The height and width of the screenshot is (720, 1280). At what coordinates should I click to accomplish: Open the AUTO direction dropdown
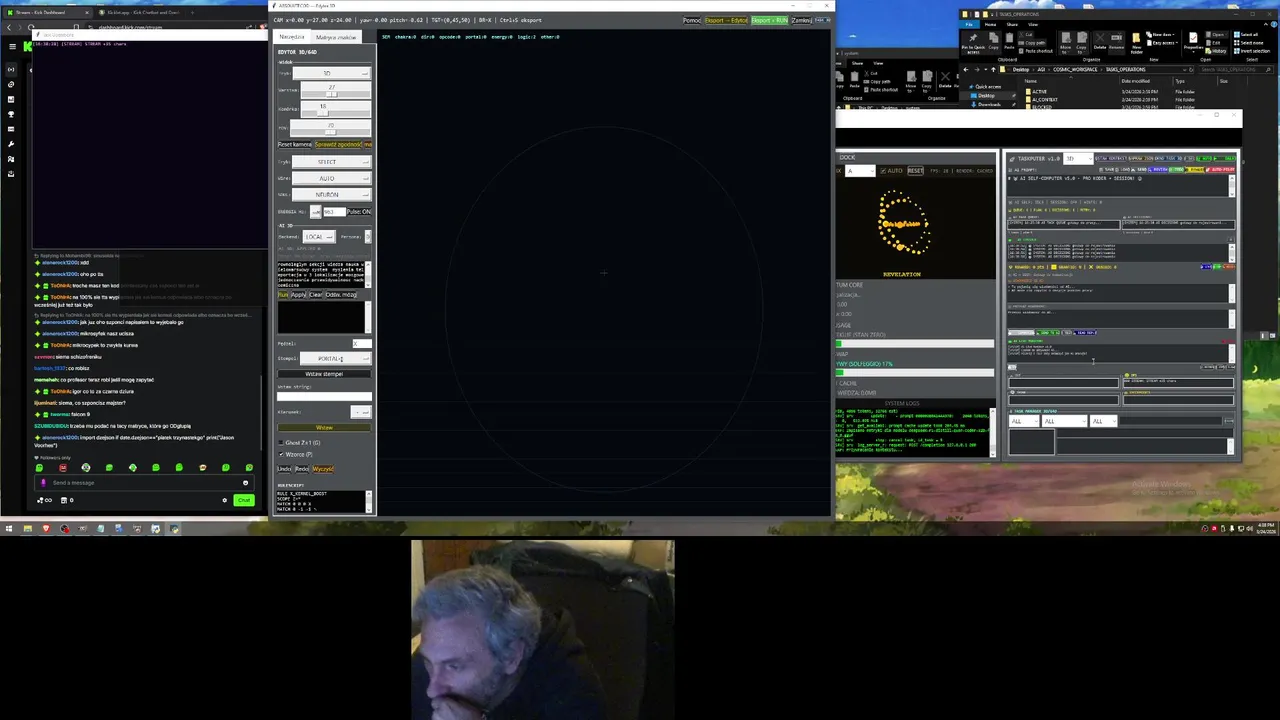[331, 178]
